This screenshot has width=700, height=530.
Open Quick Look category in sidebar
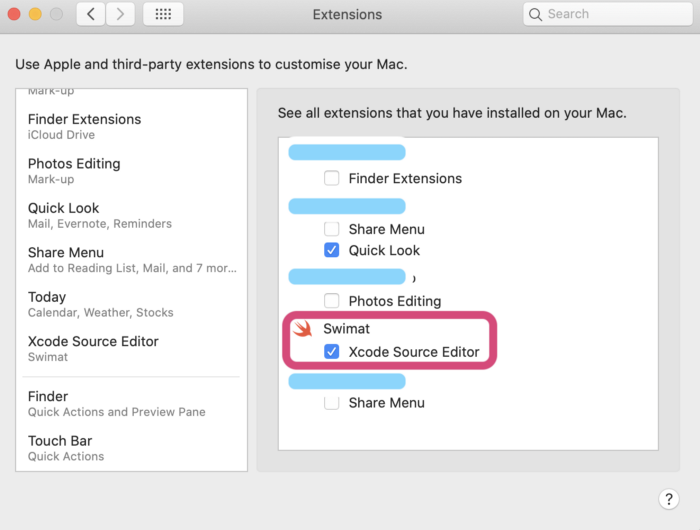pyautogui.click(x=64, y=215)
